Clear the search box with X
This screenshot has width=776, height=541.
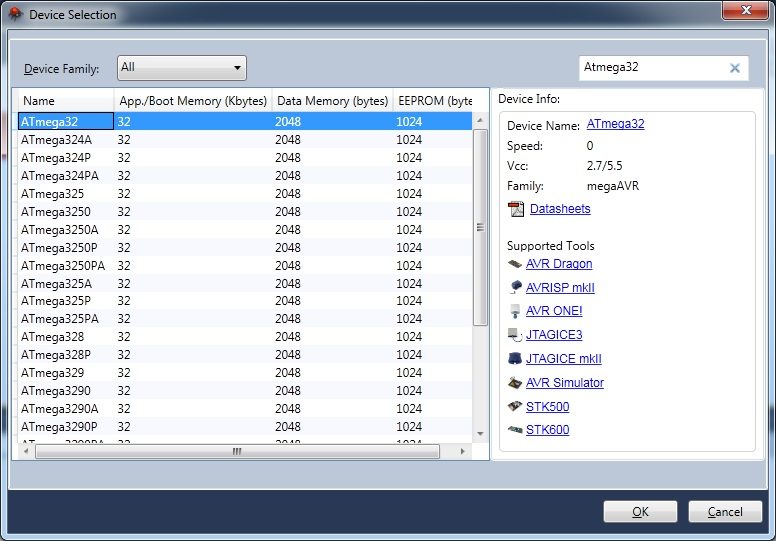point(735,68)
